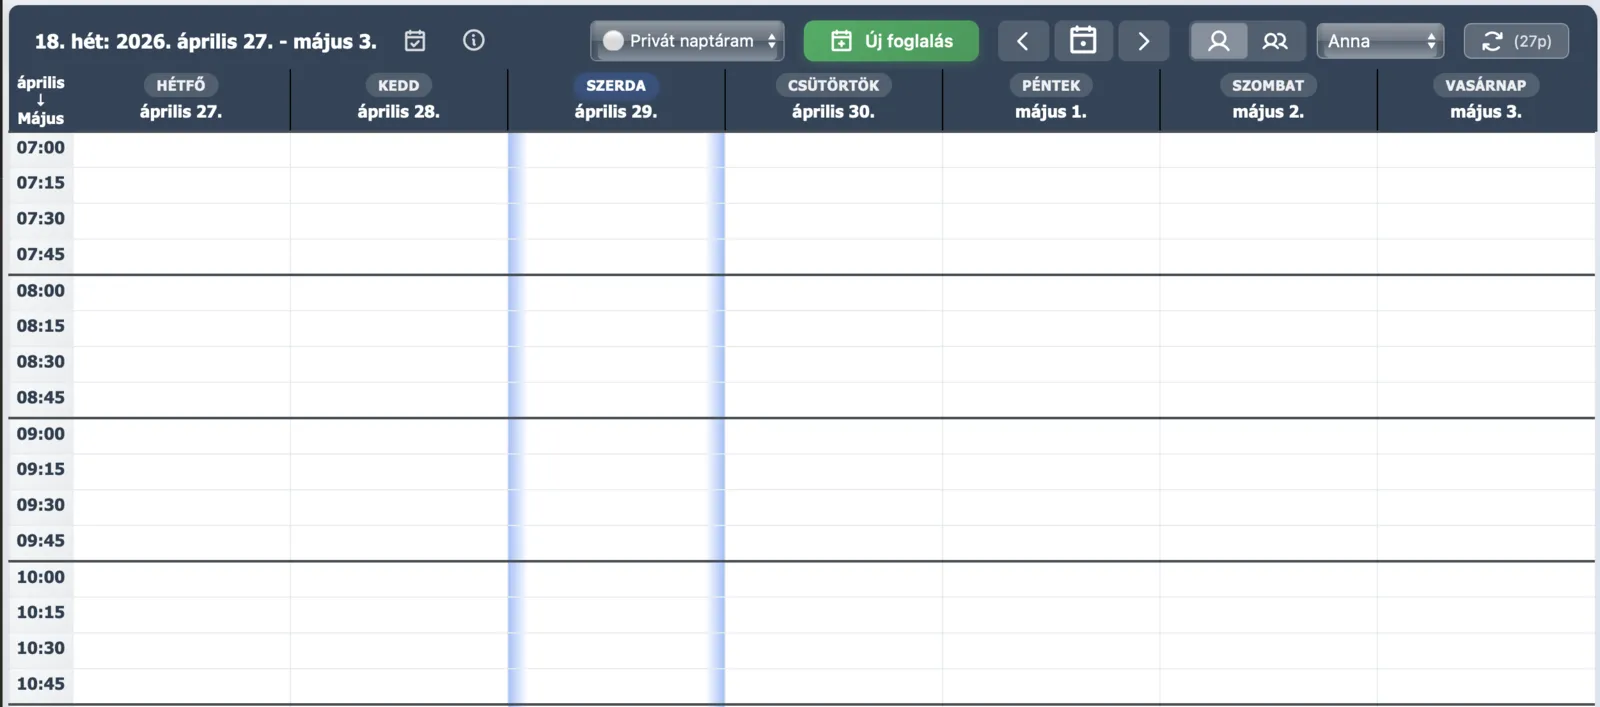Select the PÉNTEK május 1. day header
Image resolution: width=1600 pixels, height=707 pixels.
coord(1051,98)
